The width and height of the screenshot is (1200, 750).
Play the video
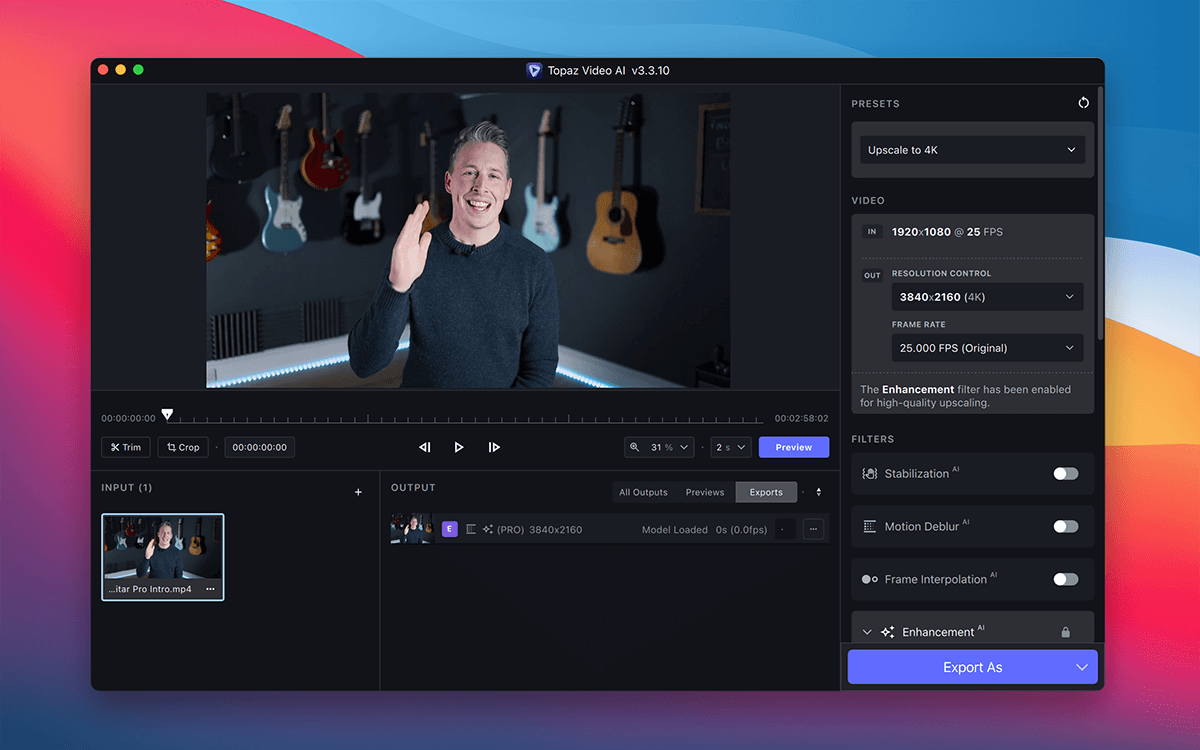pos(459,447)
